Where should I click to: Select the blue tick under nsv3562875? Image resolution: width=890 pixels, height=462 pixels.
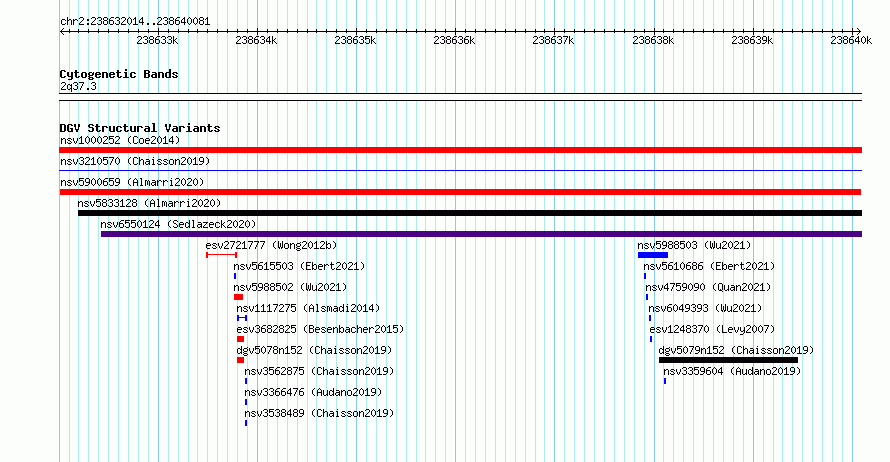click(x=246, y=381)
